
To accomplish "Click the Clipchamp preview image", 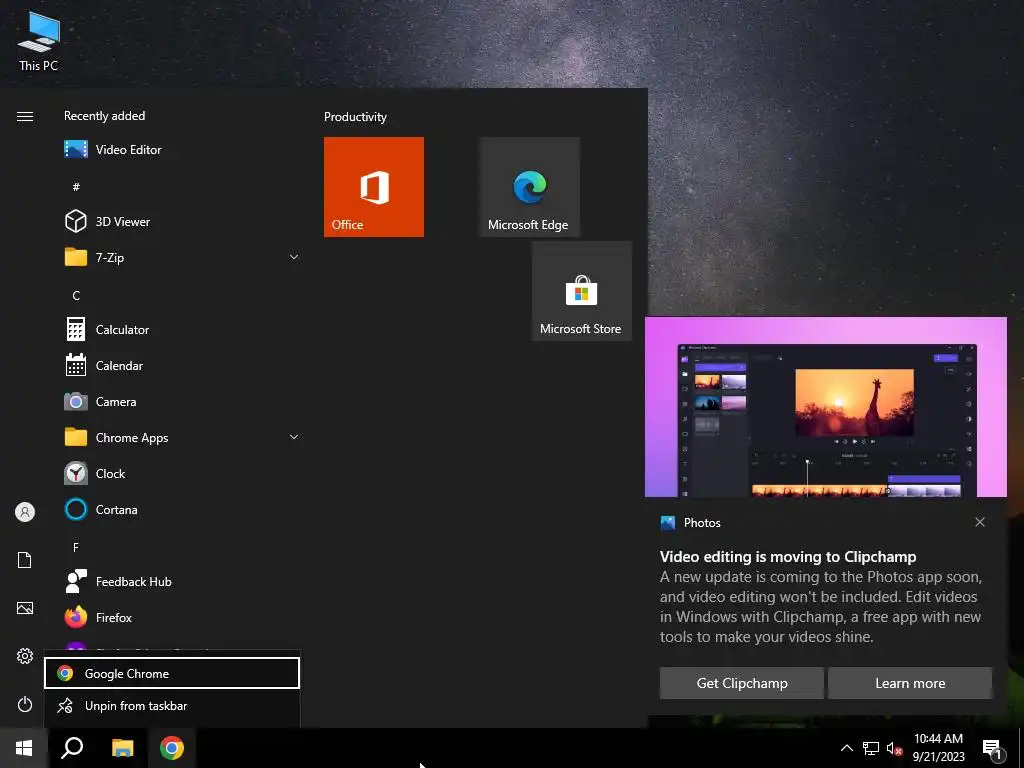I will point(825,407).
